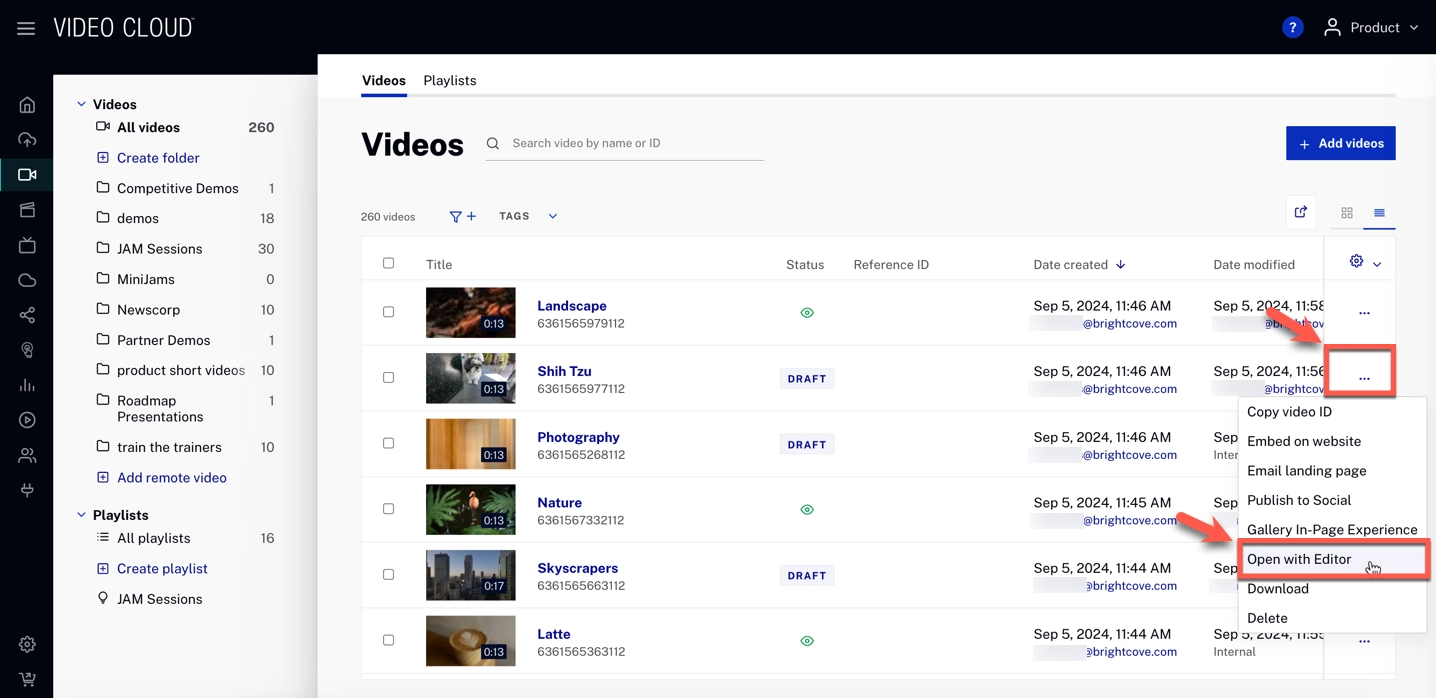1436x698 pixels.
Task: Open the help question mark icon
Action: coord(1292,28)
